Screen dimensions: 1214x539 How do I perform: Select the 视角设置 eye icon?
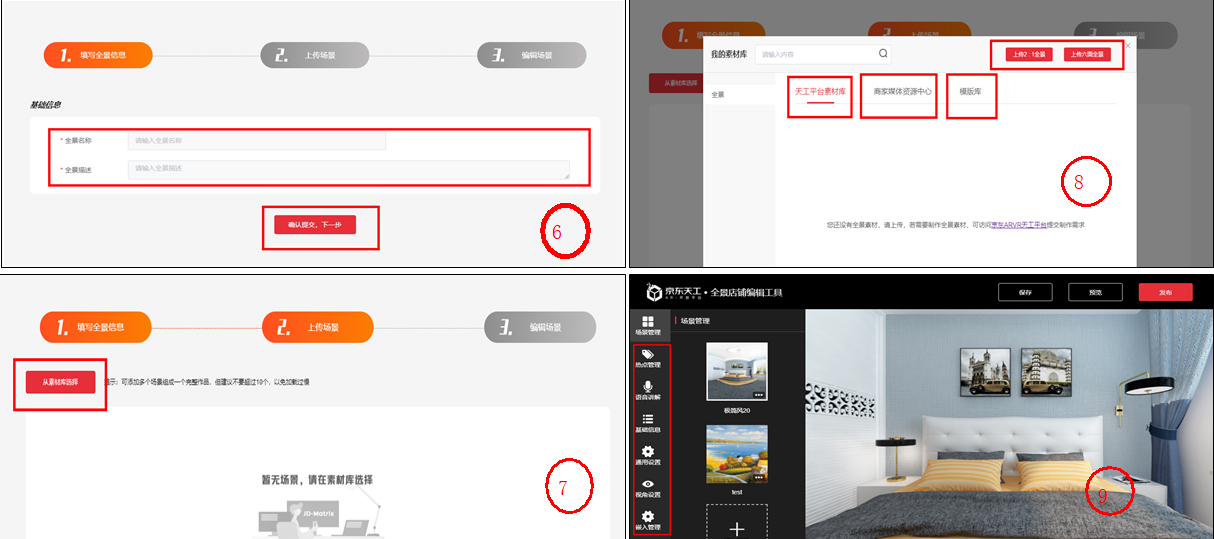[647, 486]
